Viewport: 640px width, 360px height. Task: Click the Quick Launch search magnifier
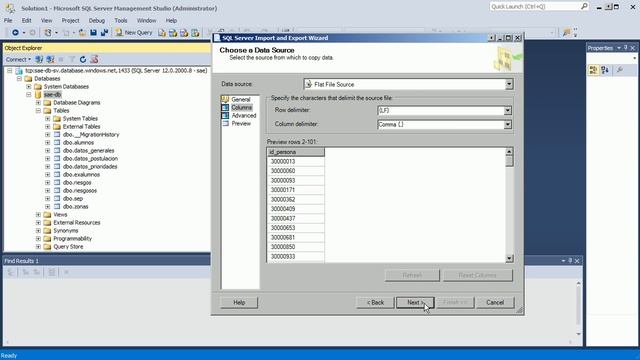pos(584,7)
